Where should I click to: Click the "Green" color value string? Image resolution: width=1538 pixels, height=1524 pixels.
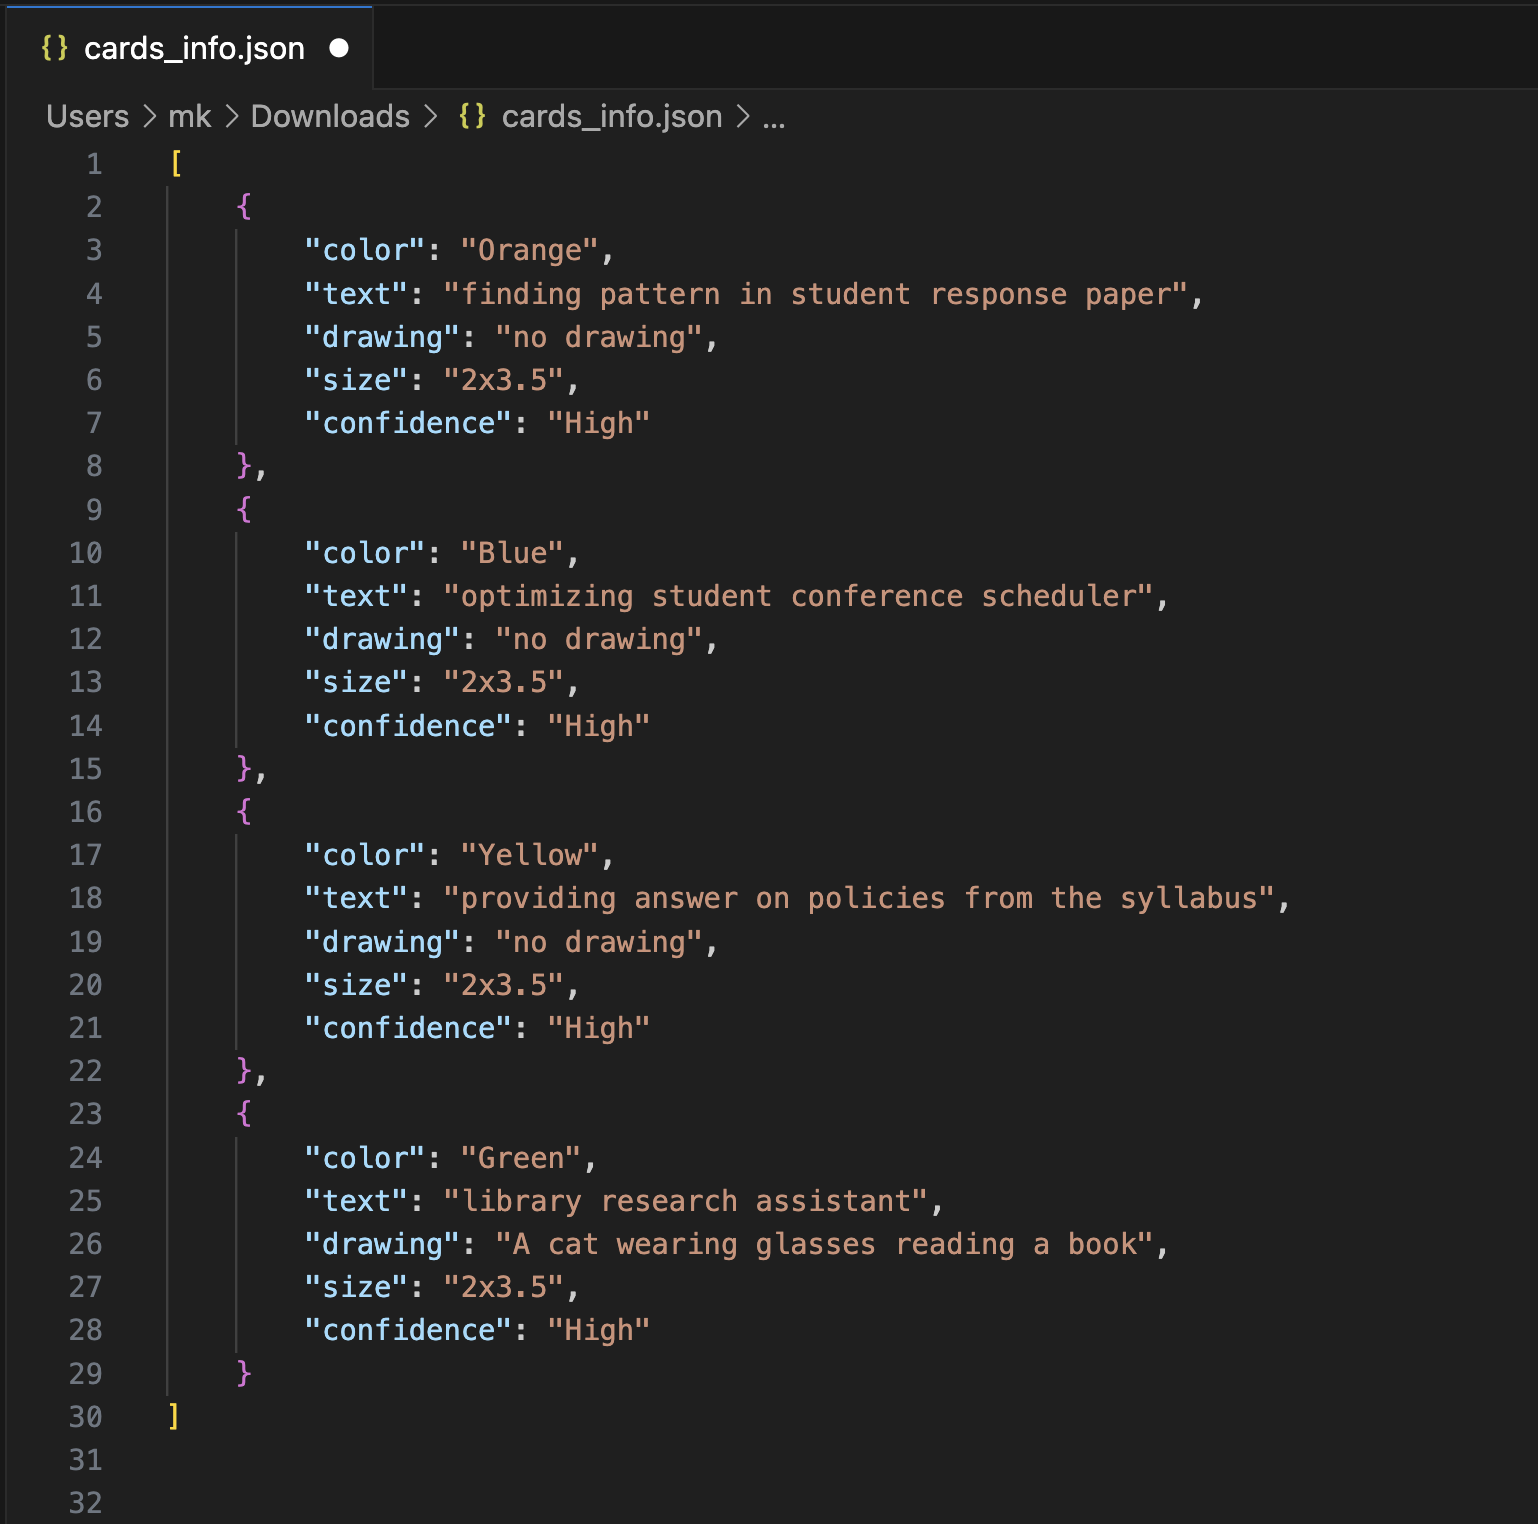coord(520,1158)
